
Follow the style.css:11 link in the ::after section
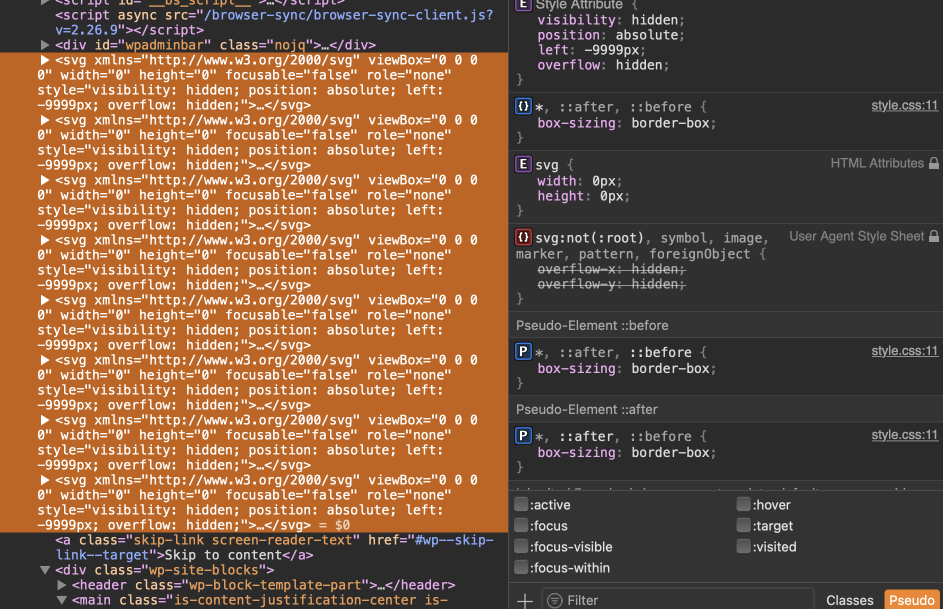[904, 435]
